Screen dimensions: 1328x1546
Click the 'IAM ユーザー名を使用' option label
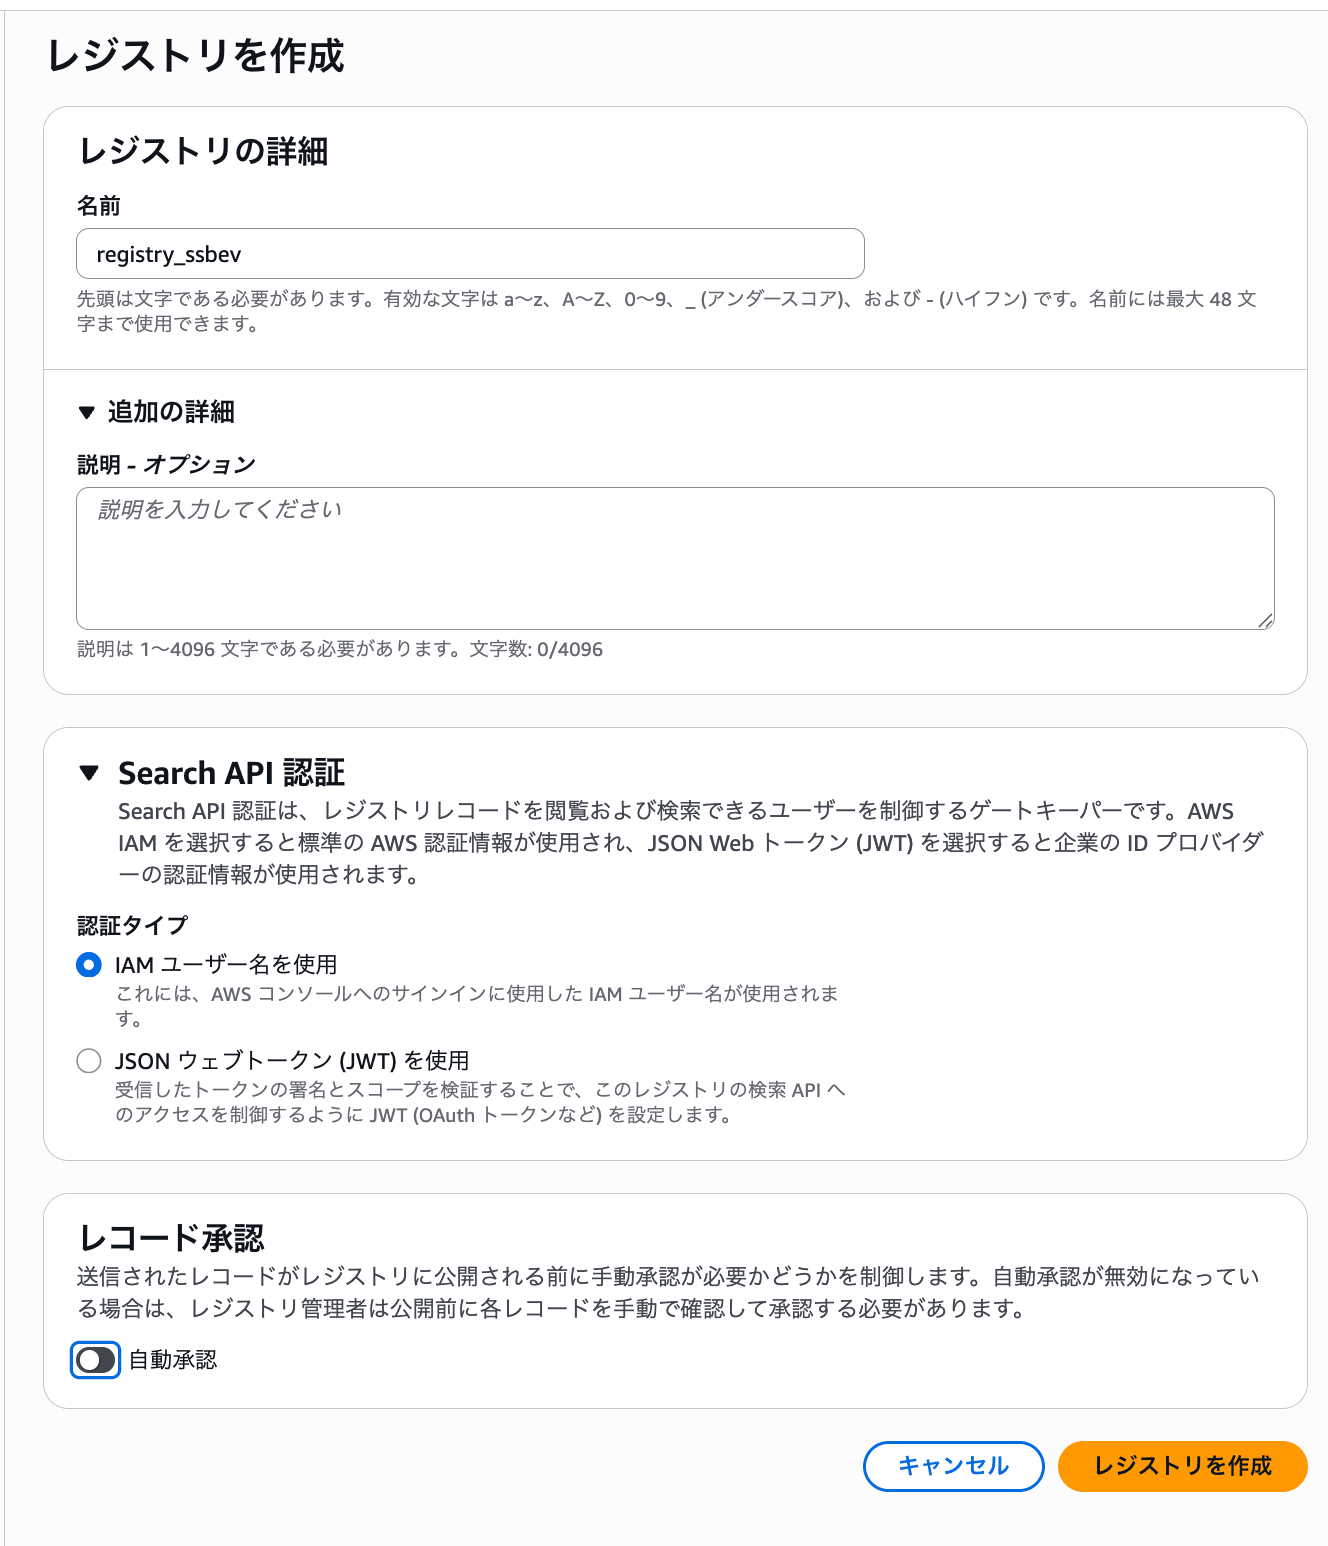point(226,965)
